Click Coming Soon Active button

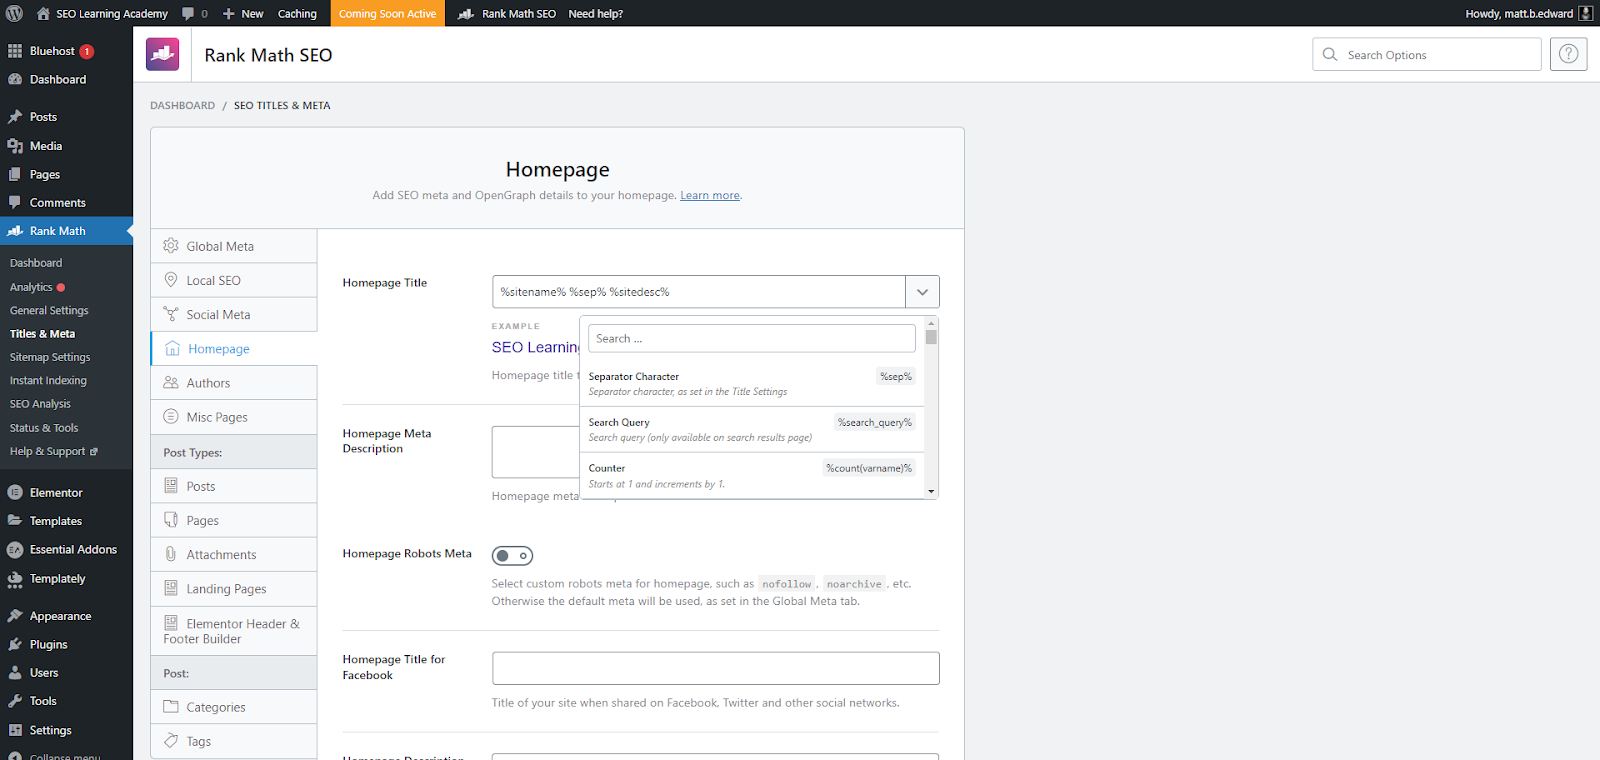pyautogui.click(x=387, y=14)
